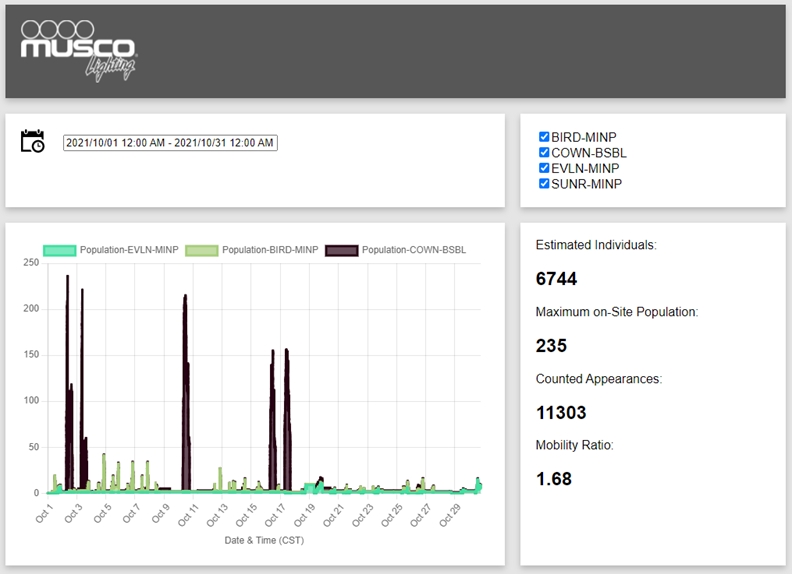Uncheck the BIRD-MINP checkbox

[544, 137]
